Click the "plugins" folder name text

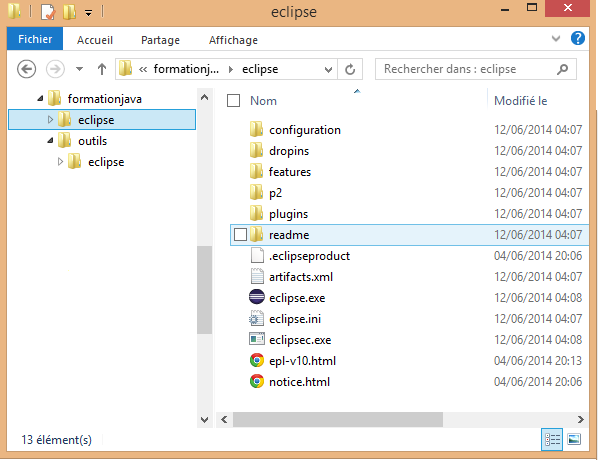click(x=288, y=214)
